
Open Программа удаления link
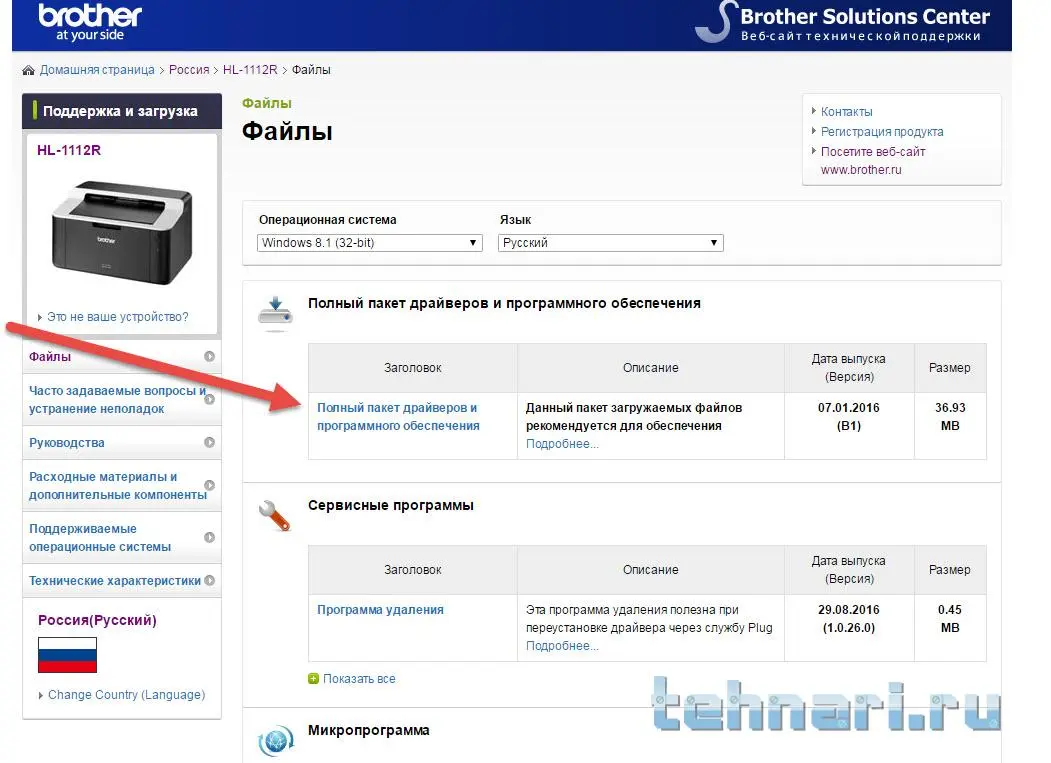click(380, 609)
